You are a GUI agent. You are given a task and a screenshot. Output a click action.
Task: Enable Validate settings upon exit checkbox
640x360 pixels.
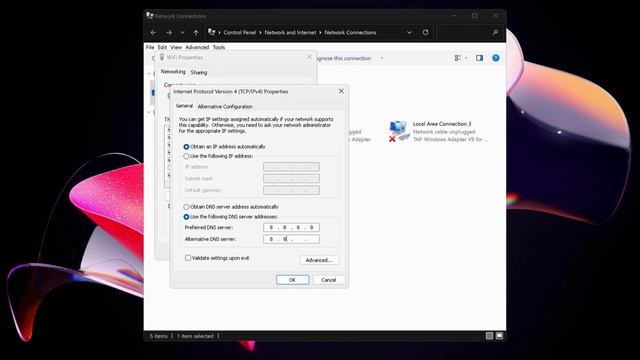(188, 258)
